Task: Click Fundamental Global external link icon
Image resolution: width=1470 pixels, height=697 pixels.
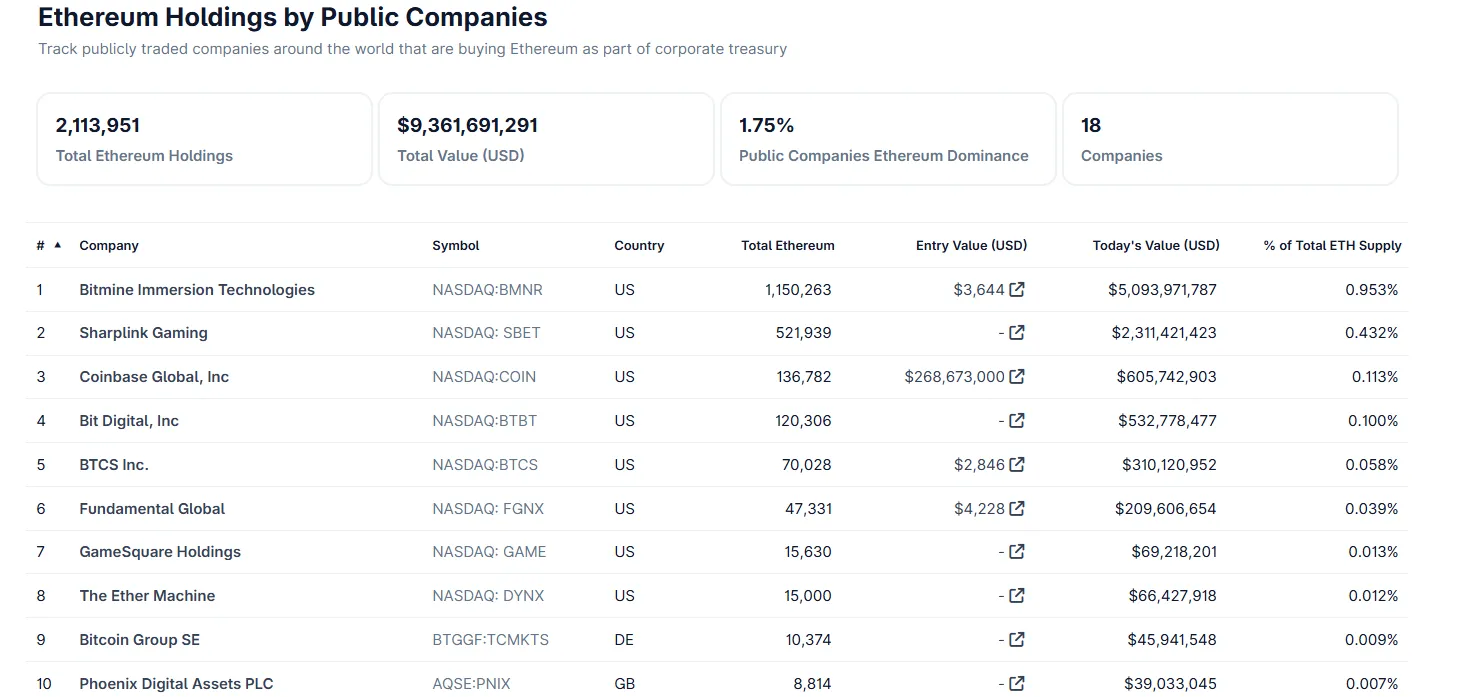Action: (x=1017, y=509)
